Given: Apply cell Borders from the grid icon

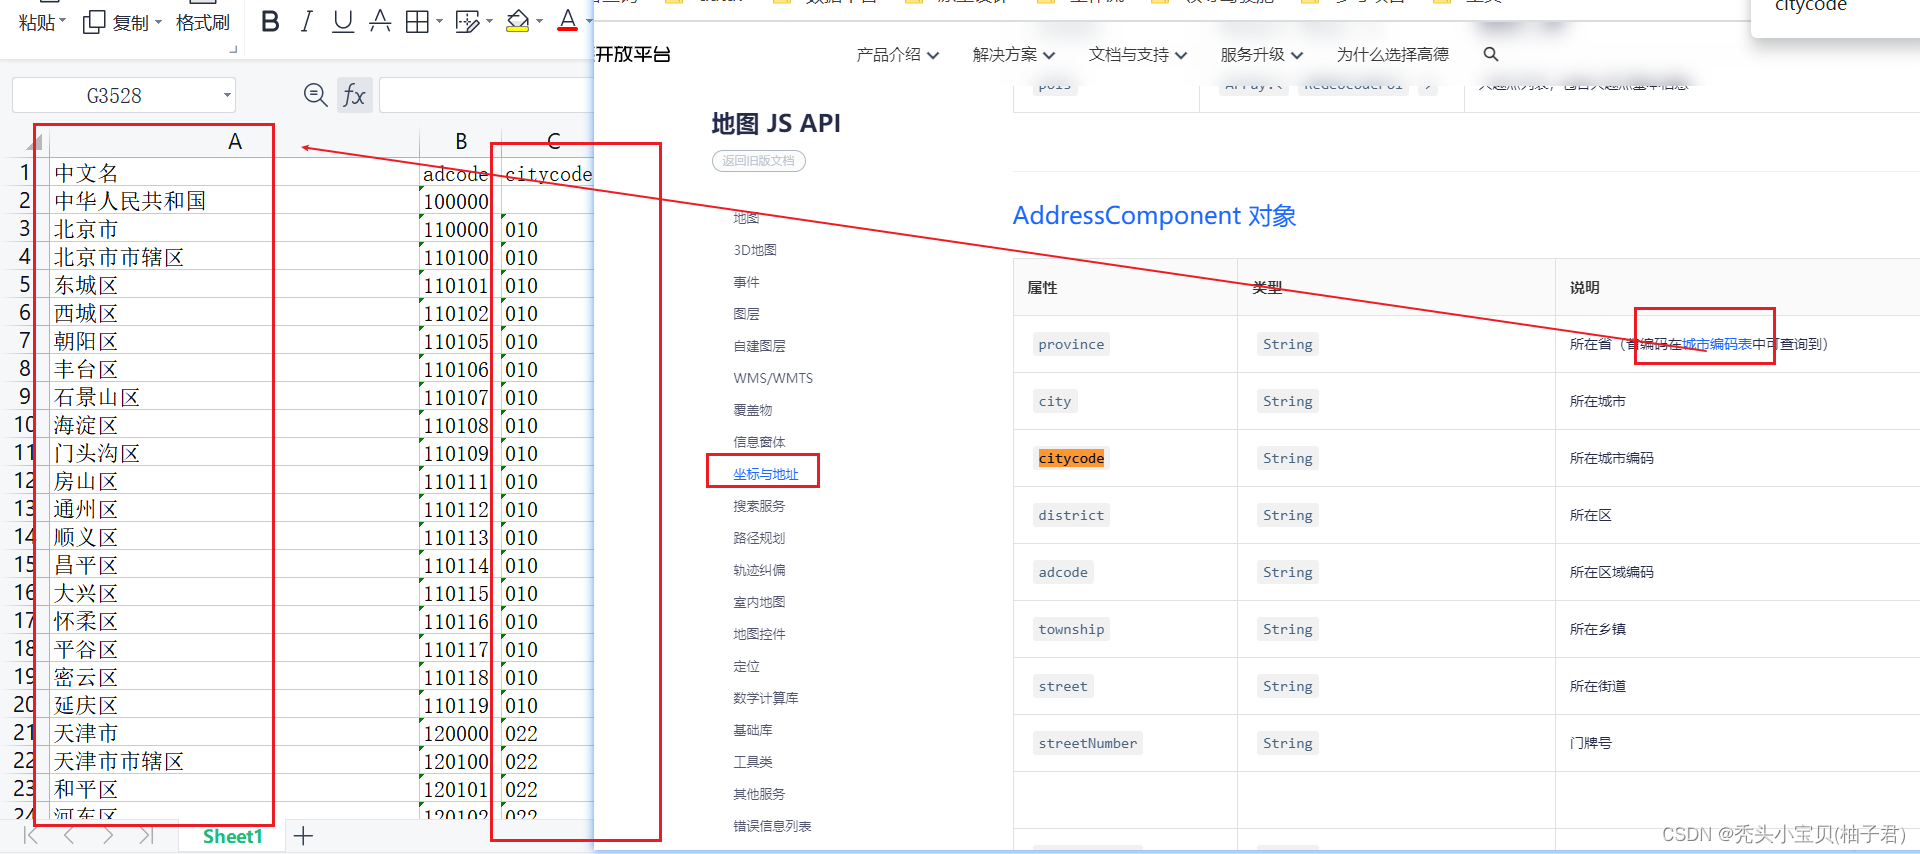Looking at the screenshot, I should pos(417,22).
